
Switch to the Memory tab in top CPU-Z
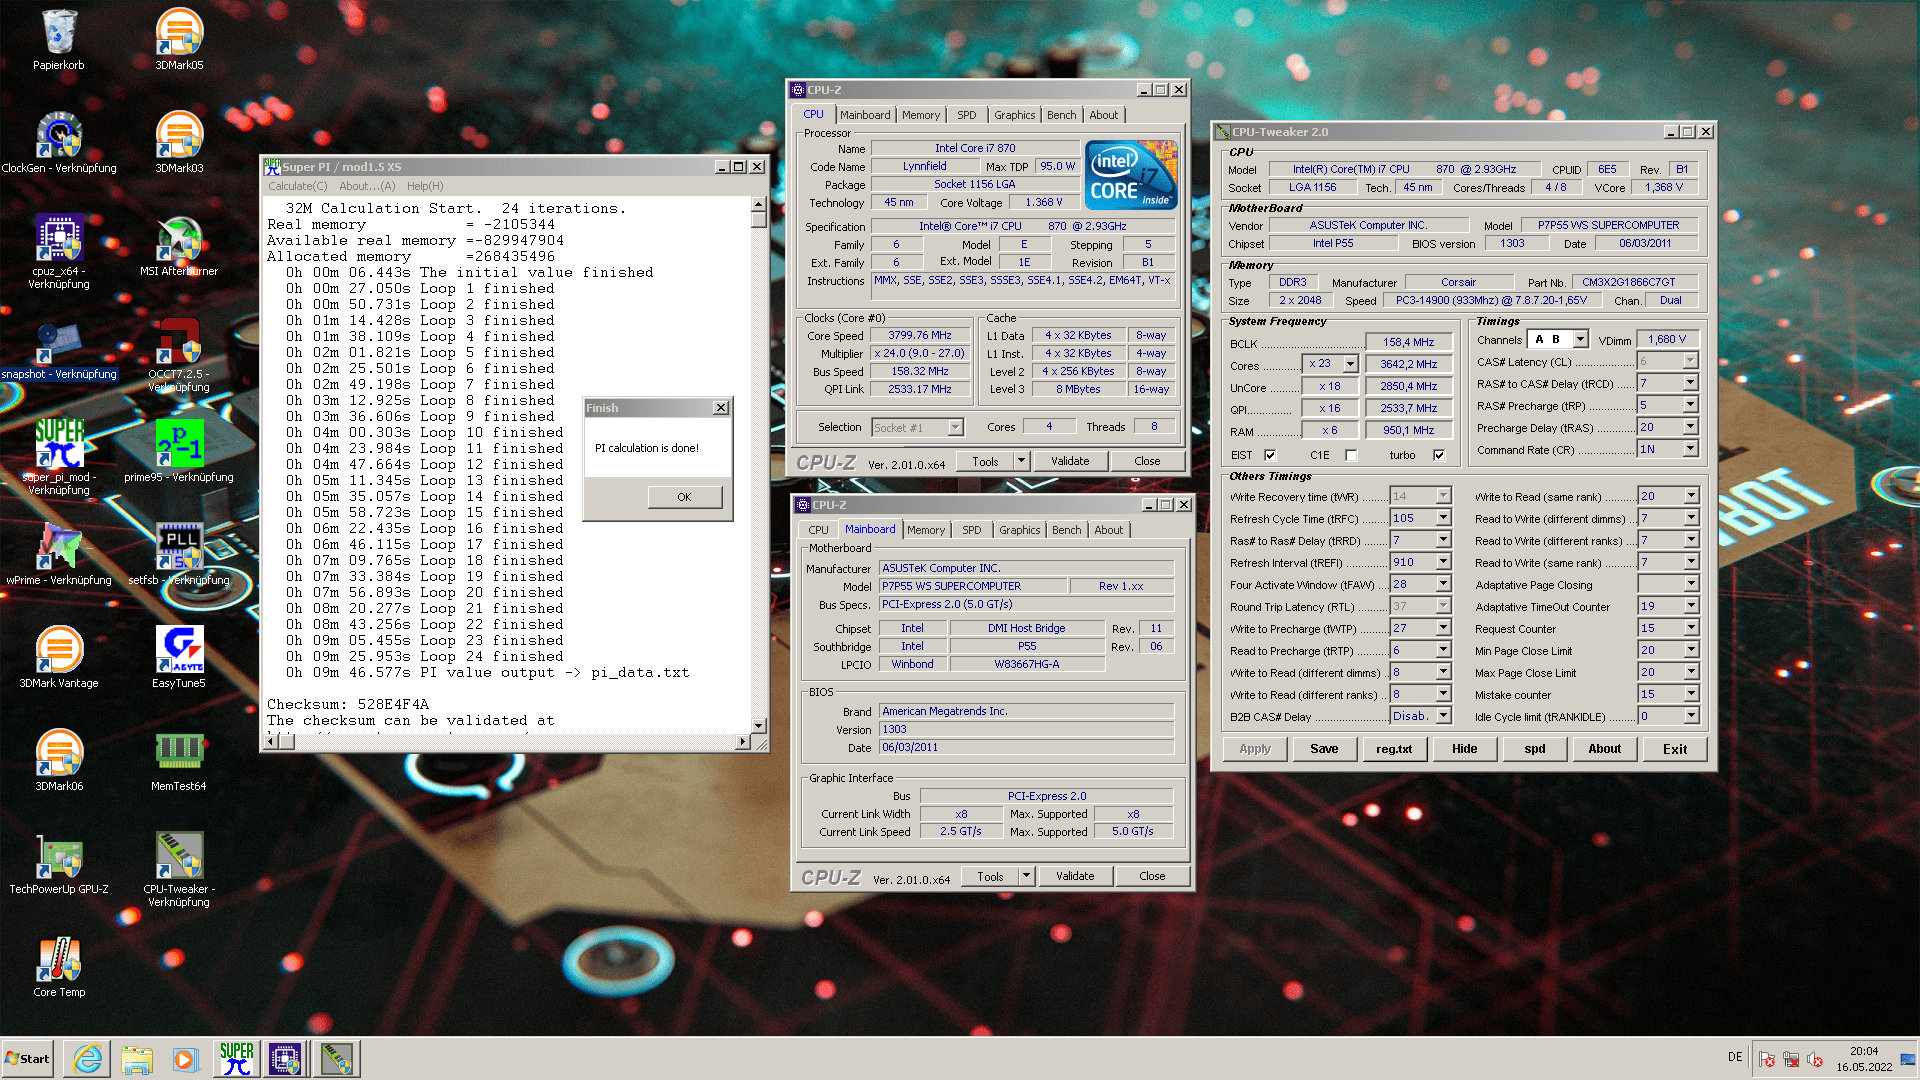click(x=920, y=115)
